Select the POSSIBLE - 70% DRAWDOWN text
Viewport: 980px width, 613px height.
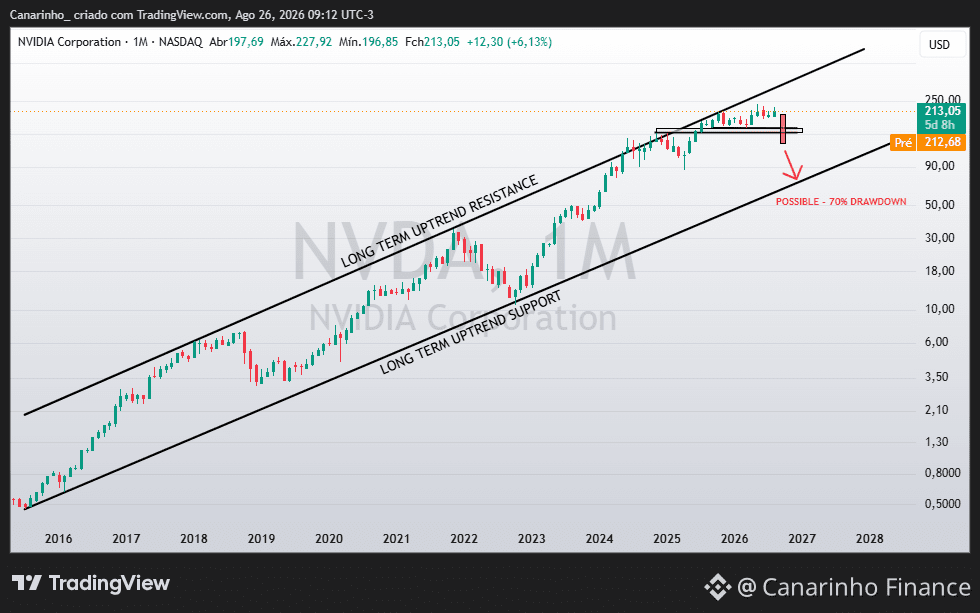tap(841, 202)
